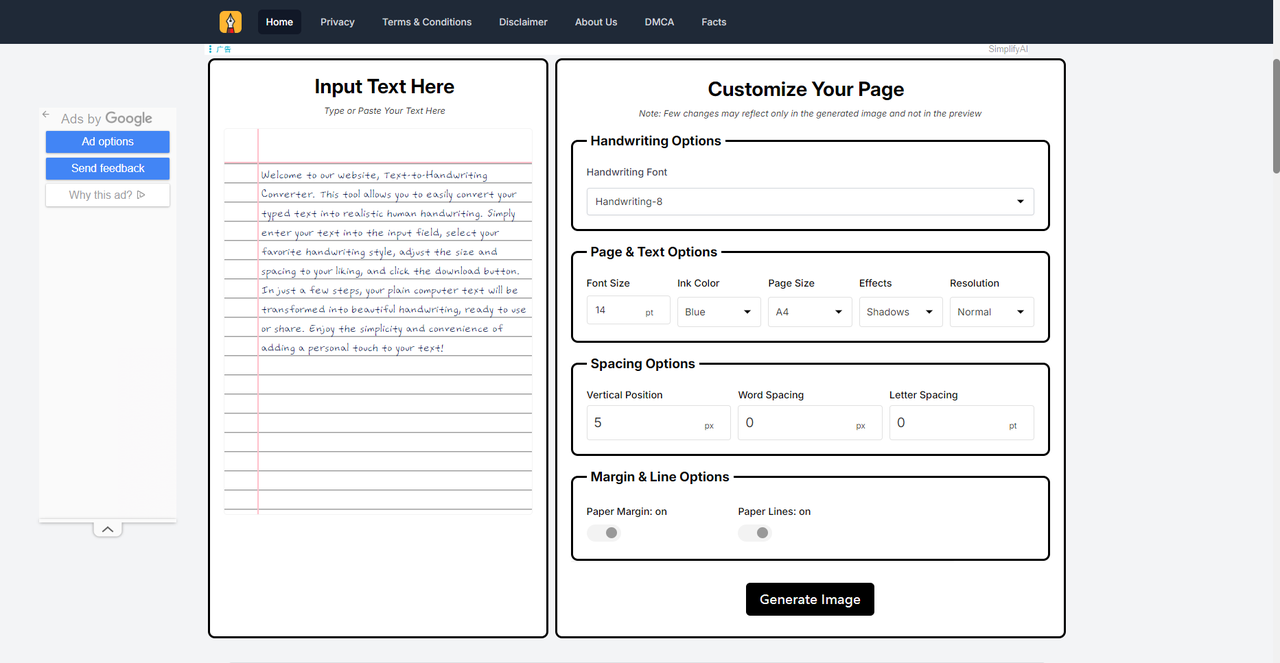Click the back arrow beside Ads by Google
The width and height of the screenshot is (1280, 663).
[x=46, y=115]
